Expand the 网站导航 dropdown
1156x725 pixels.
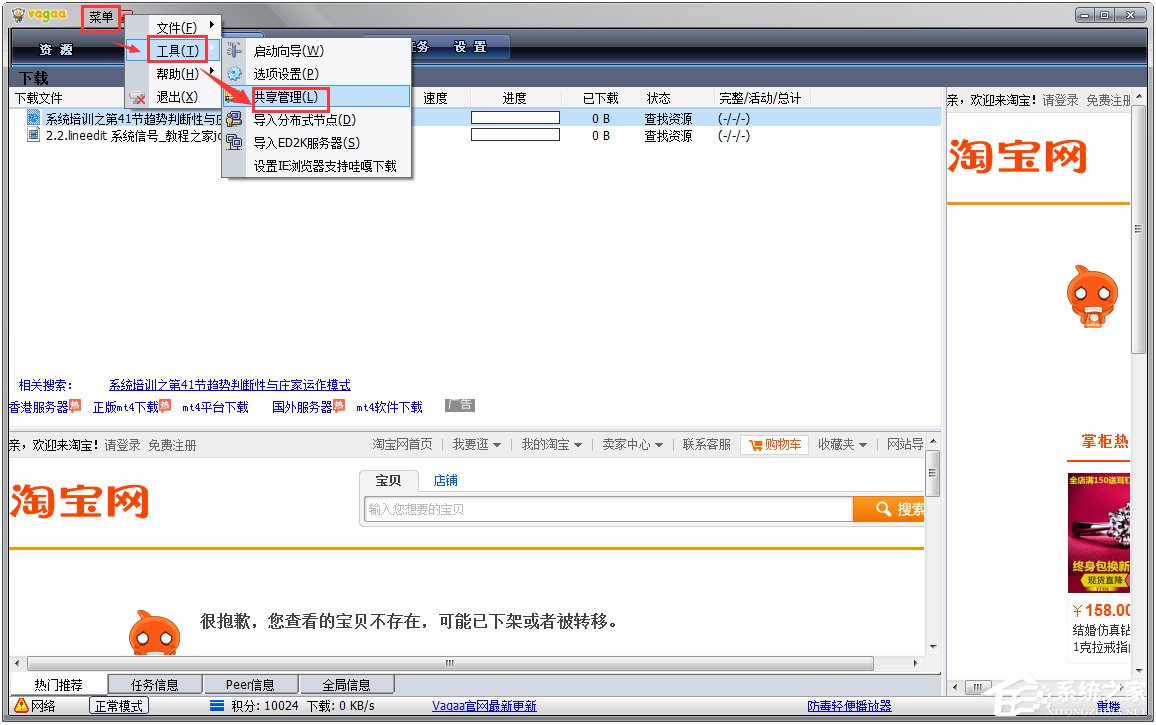[905, 444]
